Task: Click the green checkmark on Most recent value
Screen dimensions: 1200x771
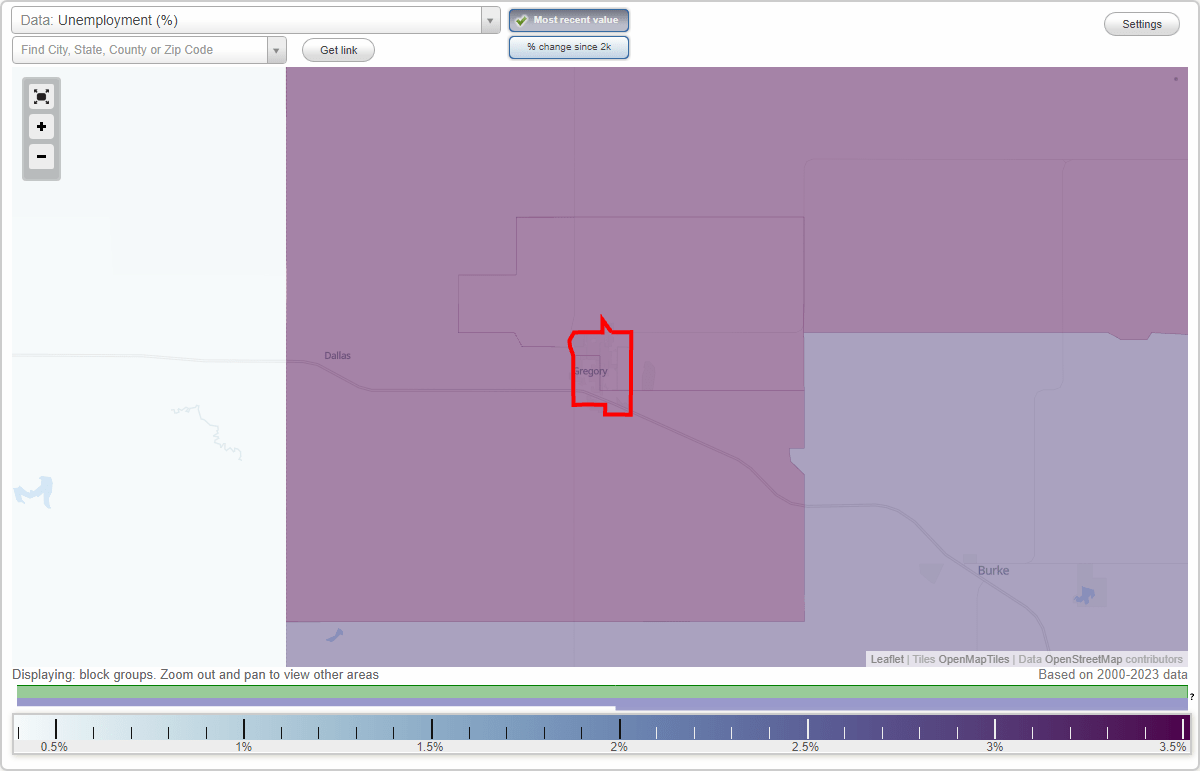Action: coord(521,20)
